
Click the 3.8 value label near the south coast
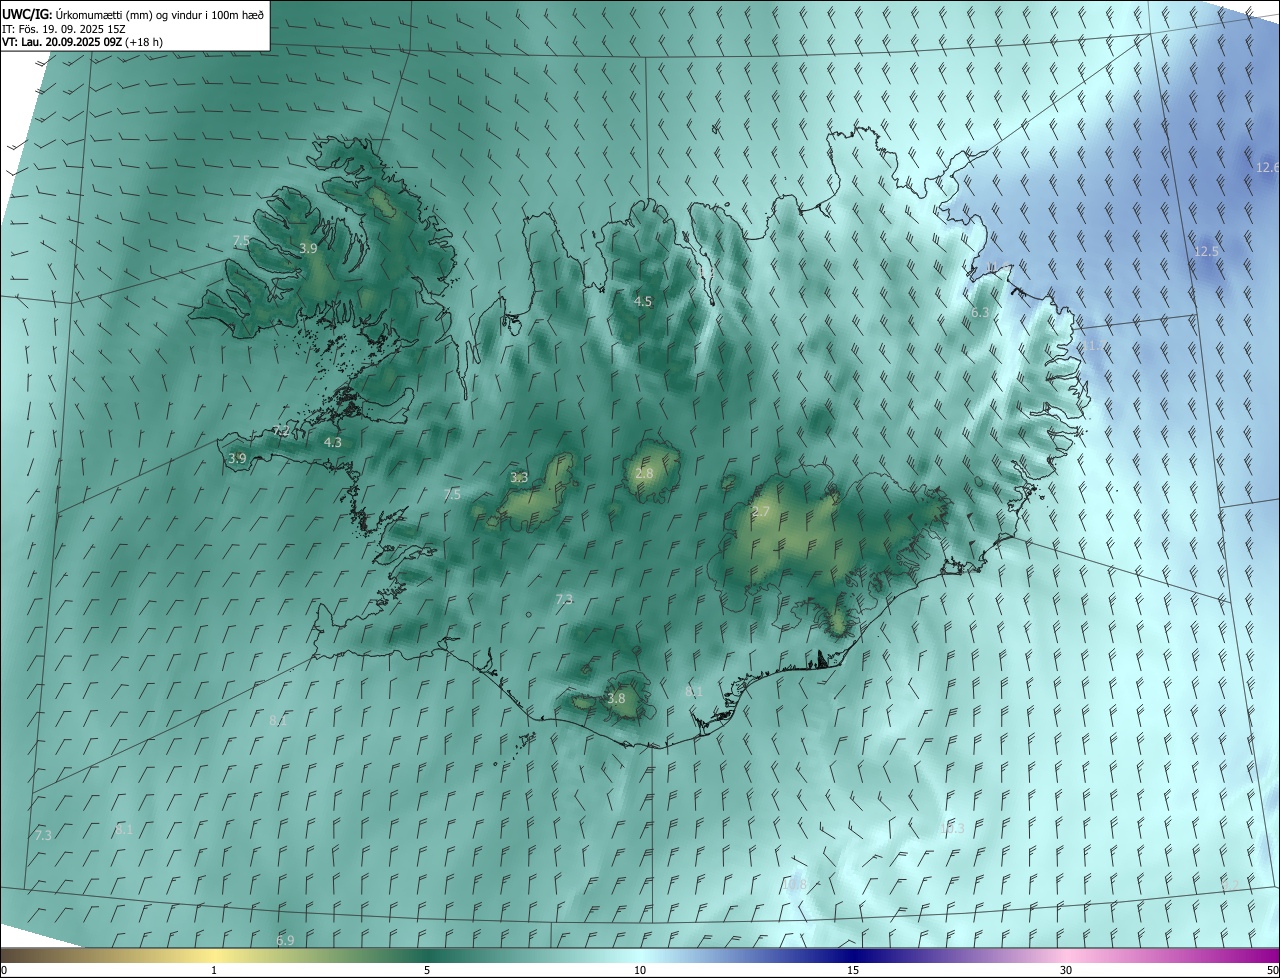click(x=616, y=698)
